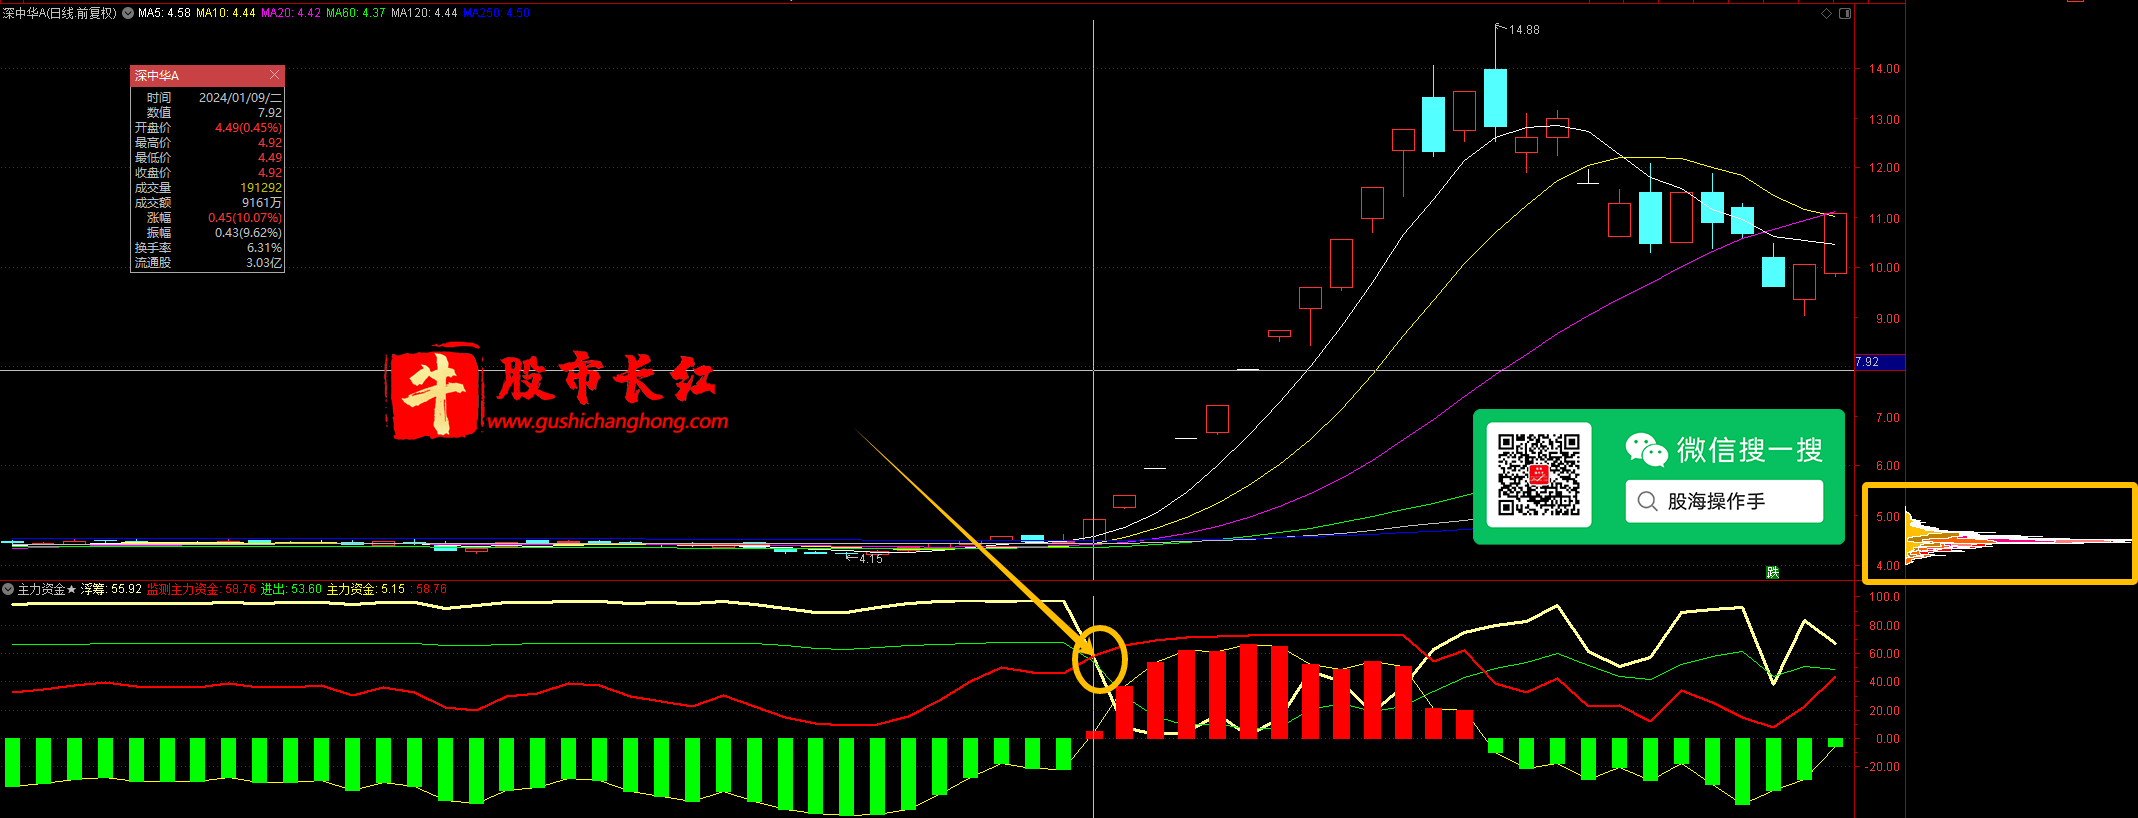
Task: Toggle the side panel icon at chart top-right
Action: click(x=1845, y=13)
